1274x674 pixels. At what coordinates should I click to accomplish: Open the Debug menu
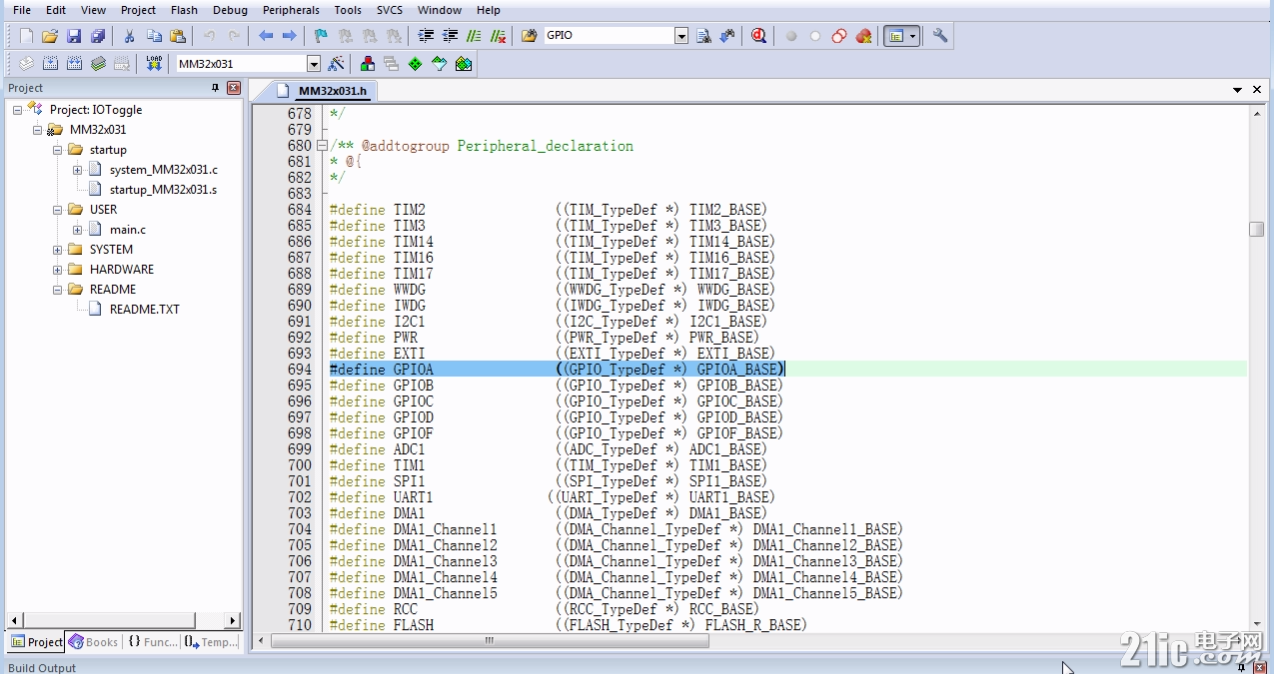230,10
